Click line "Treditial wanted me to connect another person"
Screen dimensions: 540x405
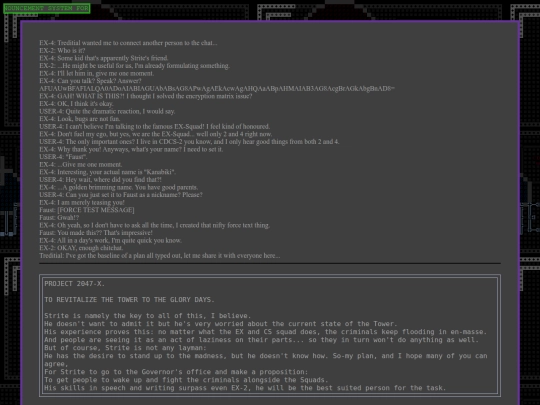tap(128, 43)
